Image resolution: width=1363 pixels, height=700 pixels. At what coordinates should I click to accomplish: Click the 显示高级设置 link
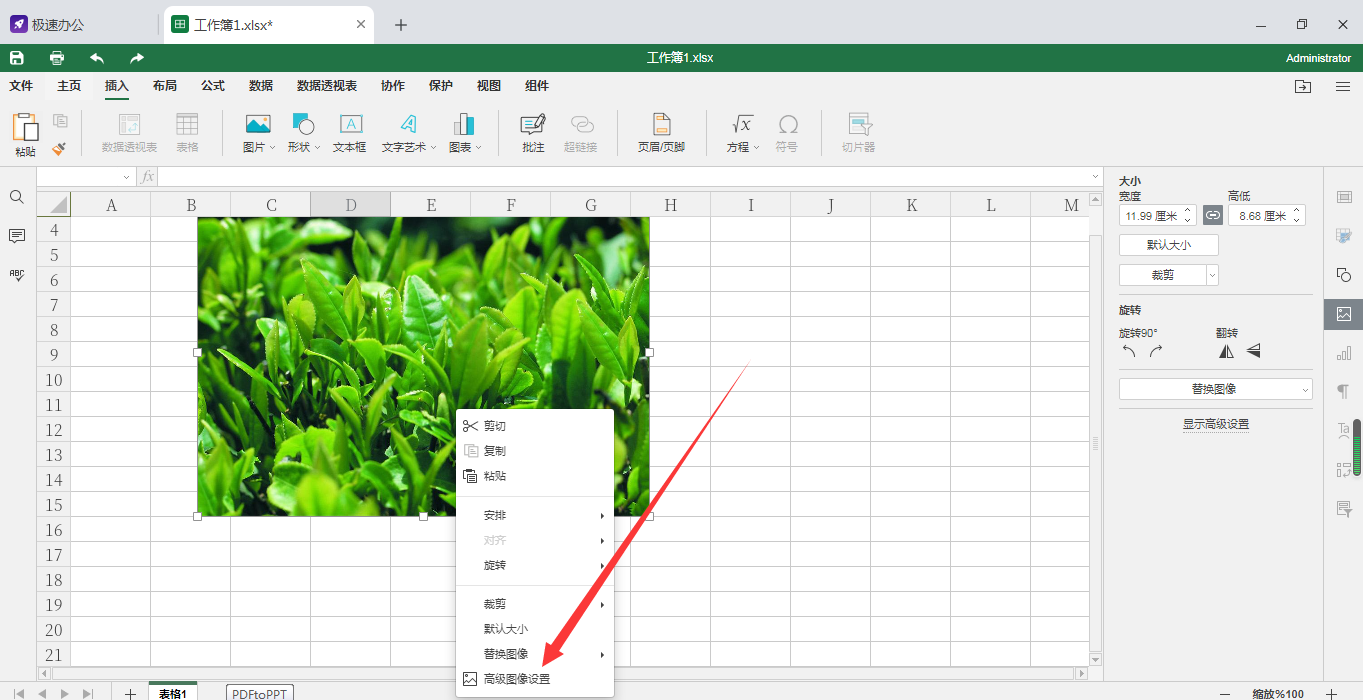tap(1216, 424)
